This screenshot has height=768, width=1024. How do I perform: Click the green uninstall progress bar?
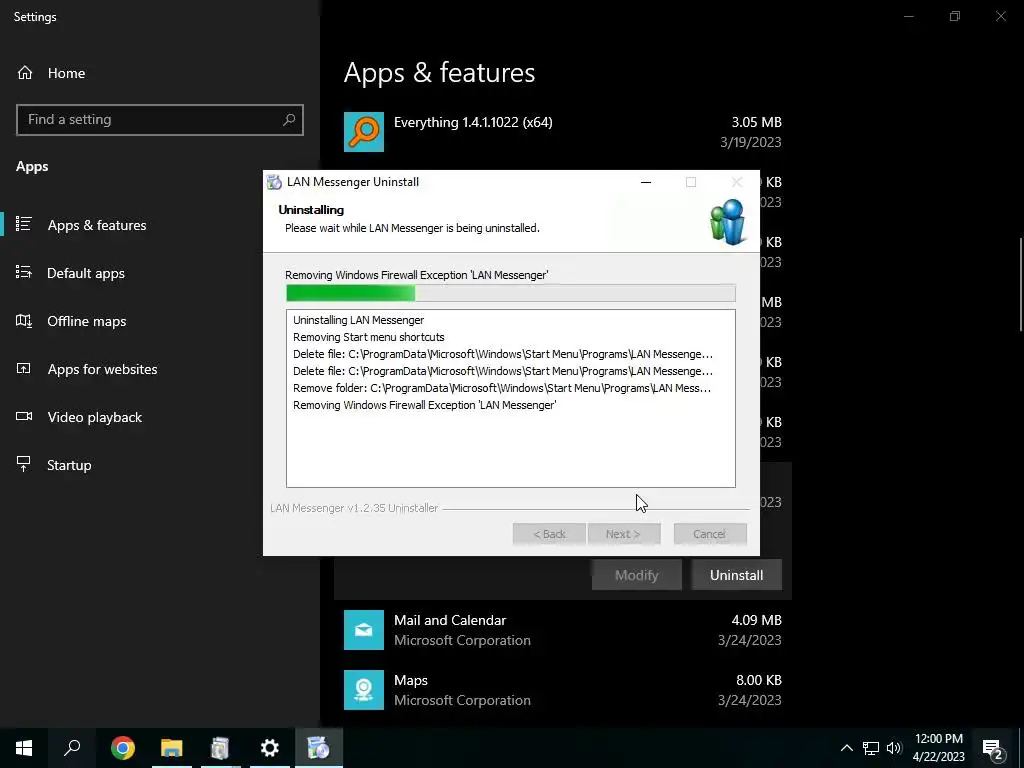511,293
